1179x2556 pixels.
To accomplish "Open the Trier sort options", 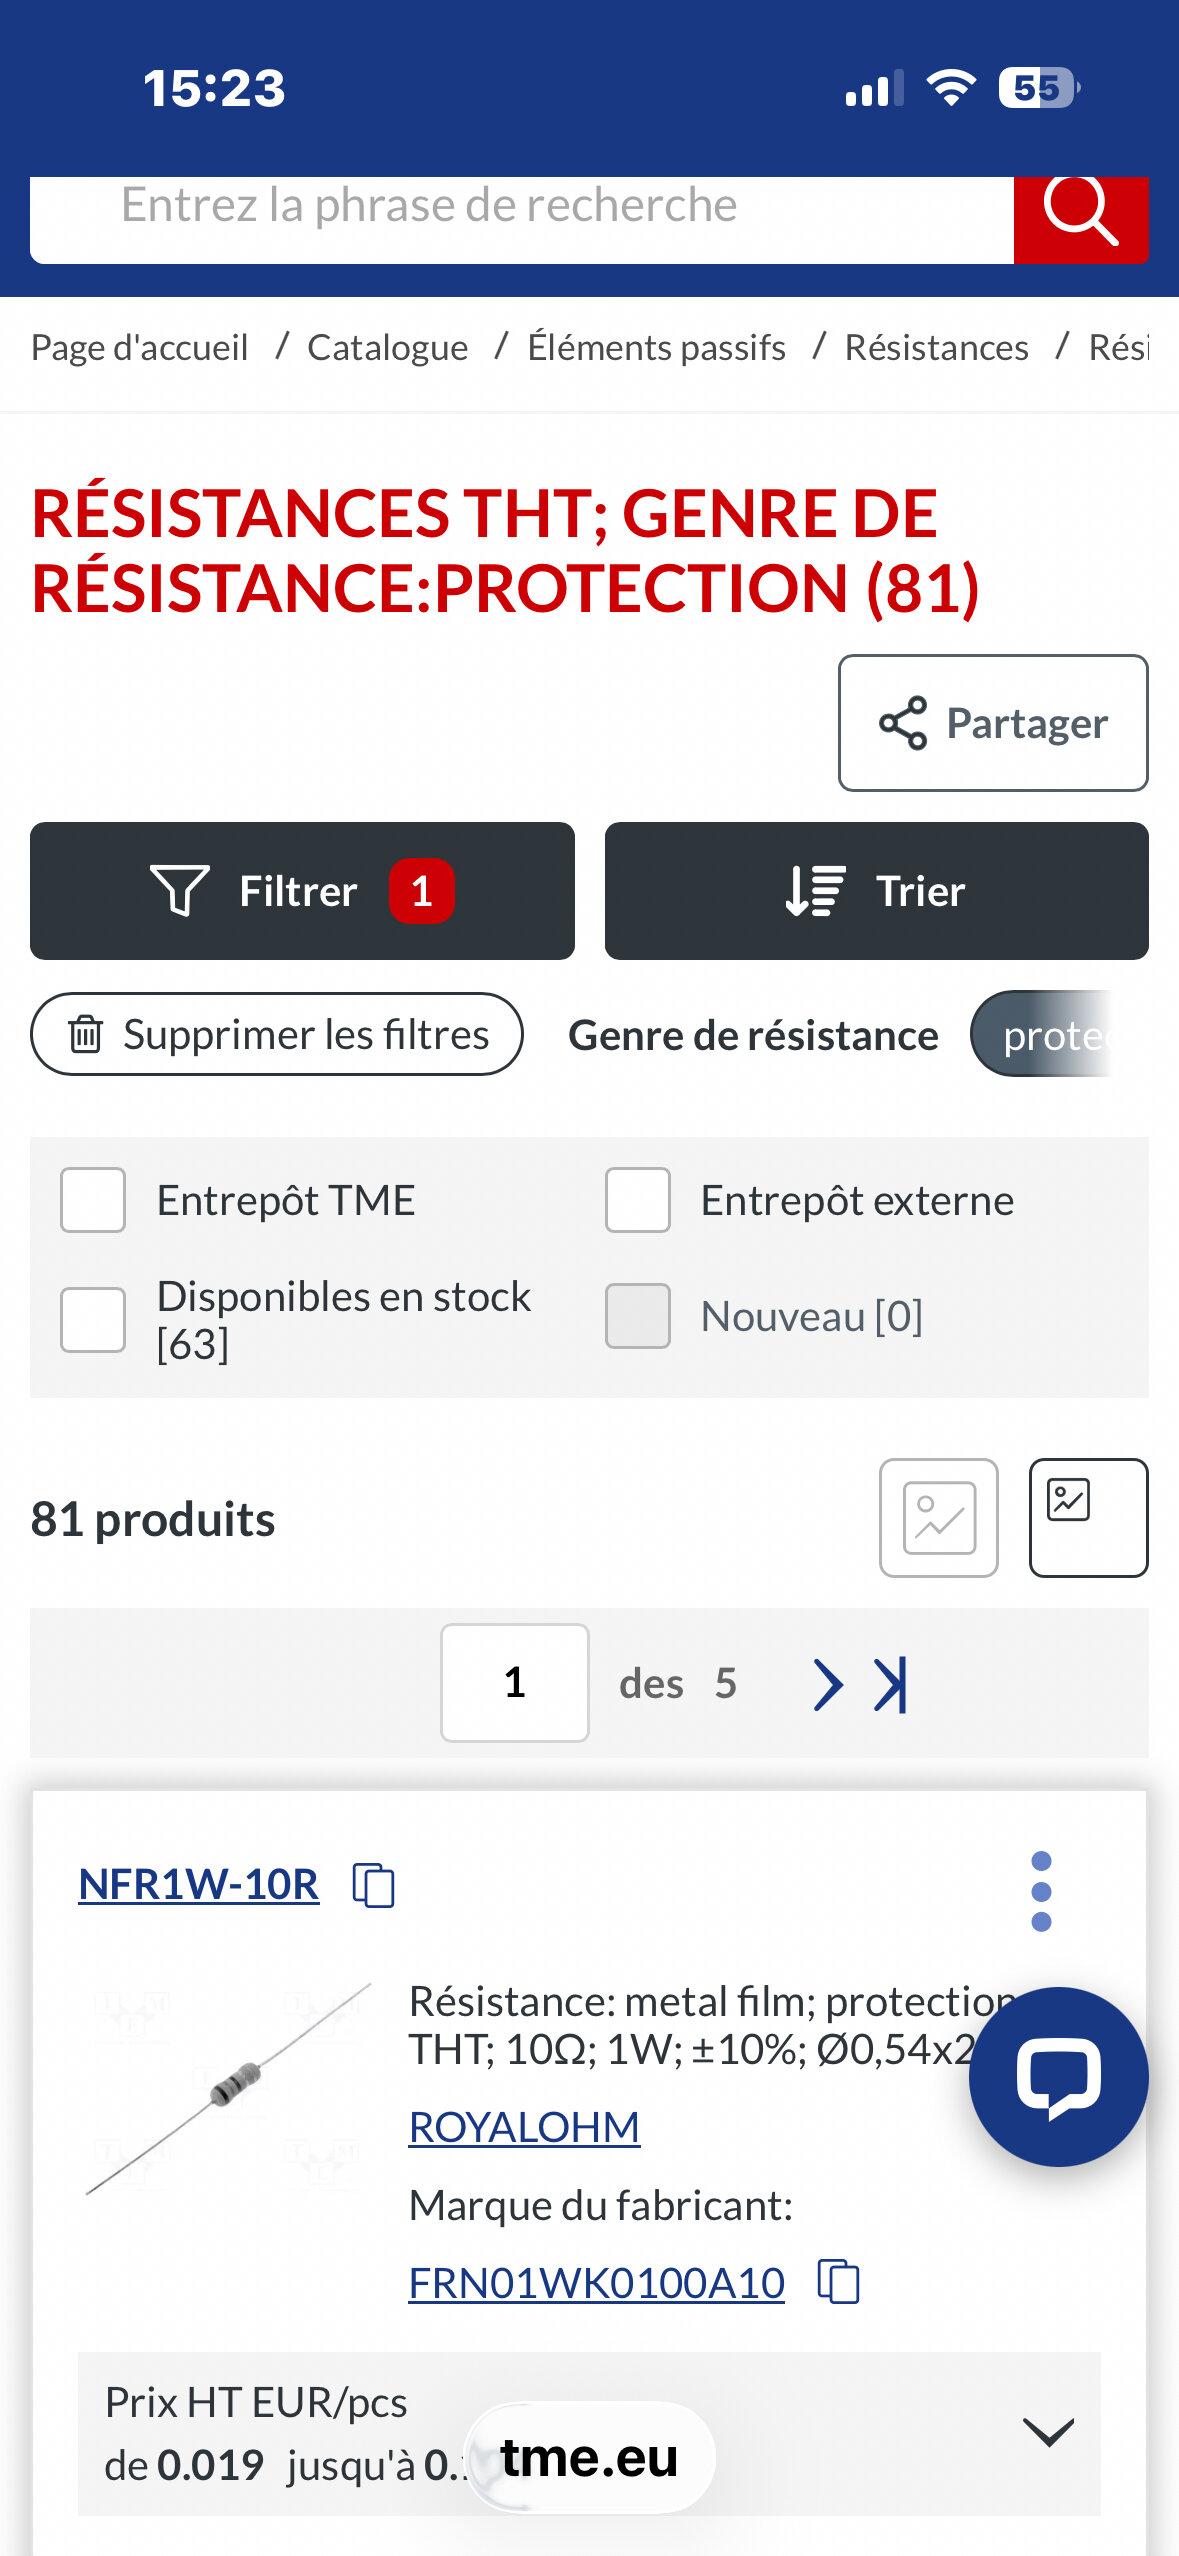I will point(876,891).
